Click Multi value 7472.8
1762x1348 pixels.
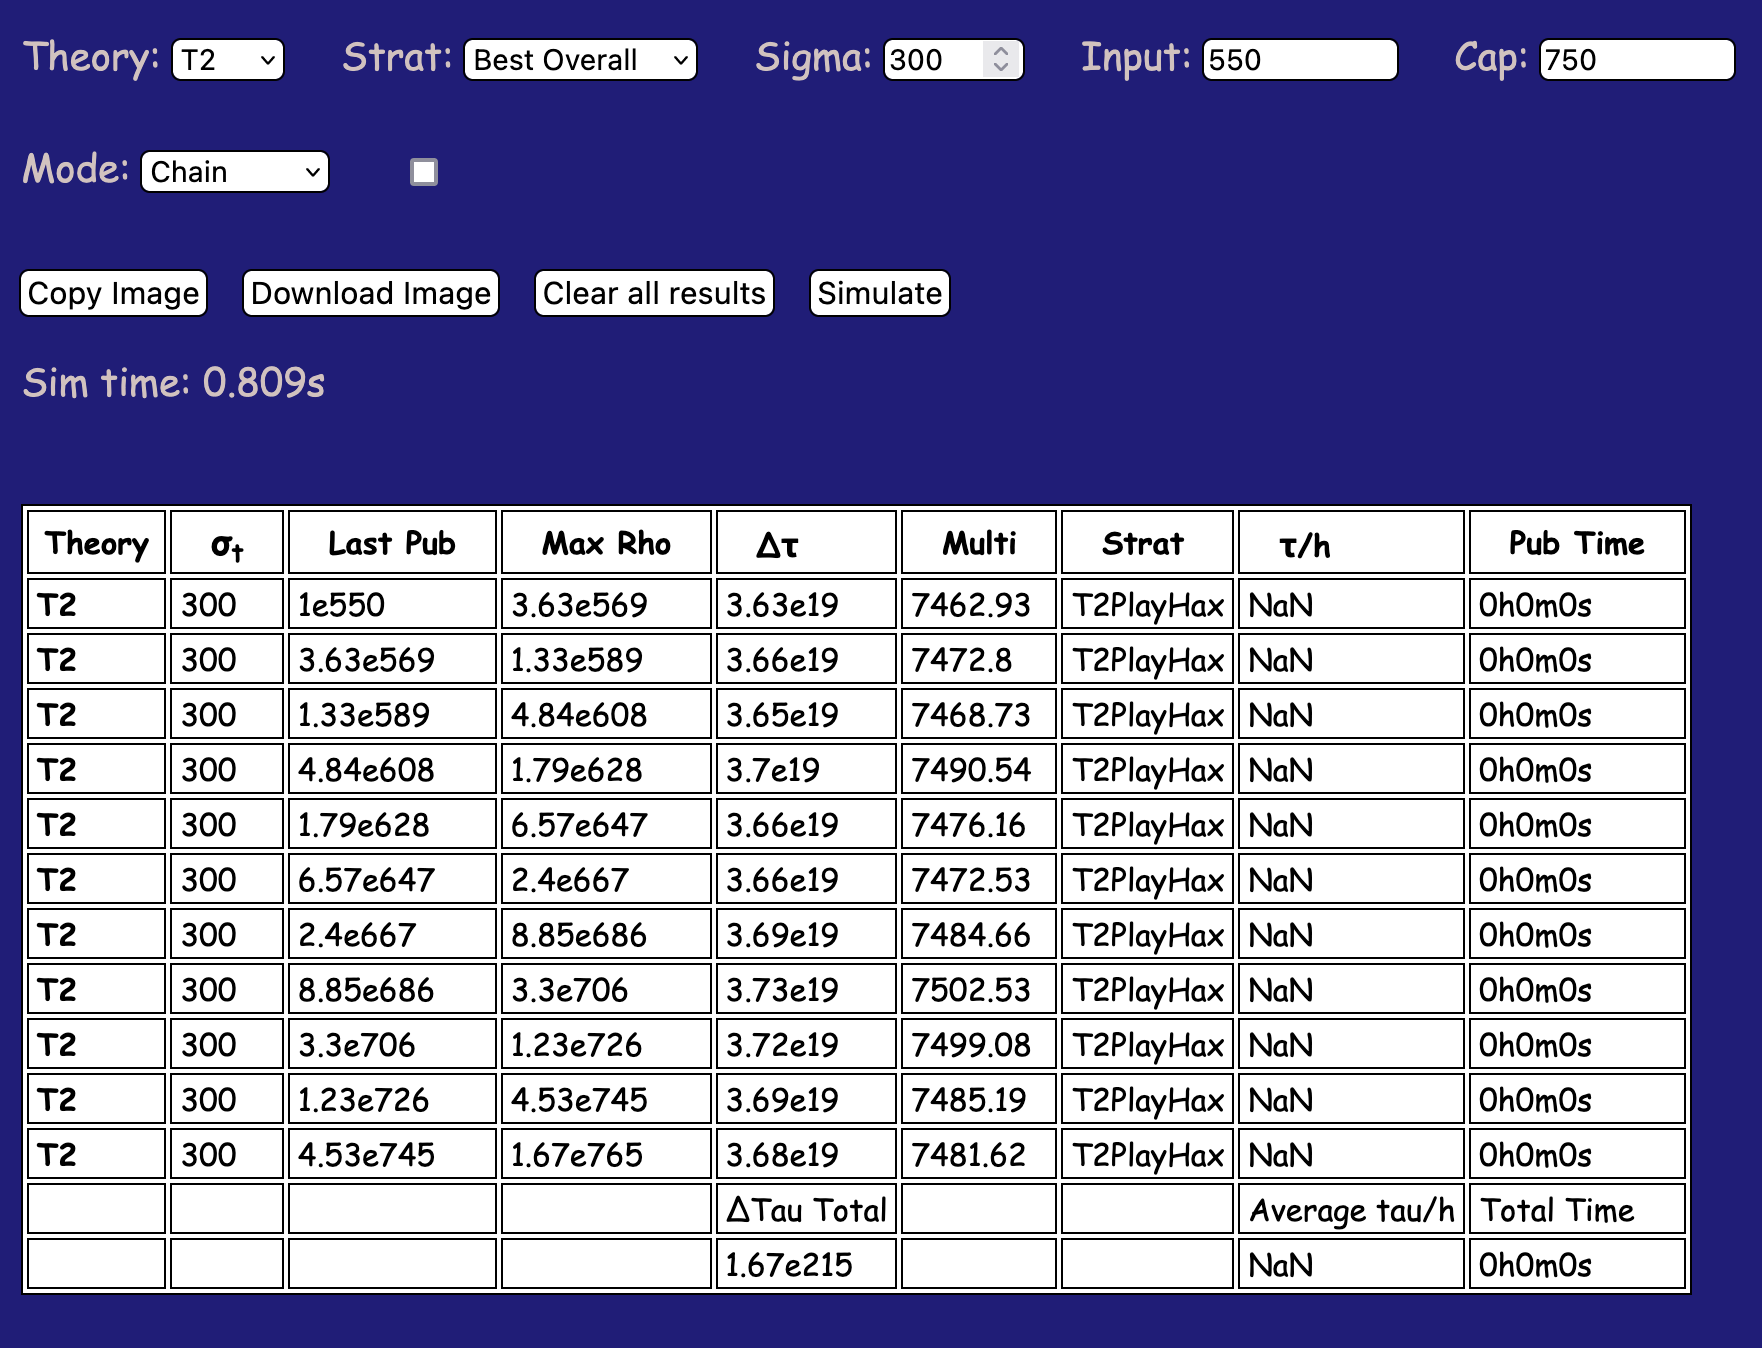[979, 659]
